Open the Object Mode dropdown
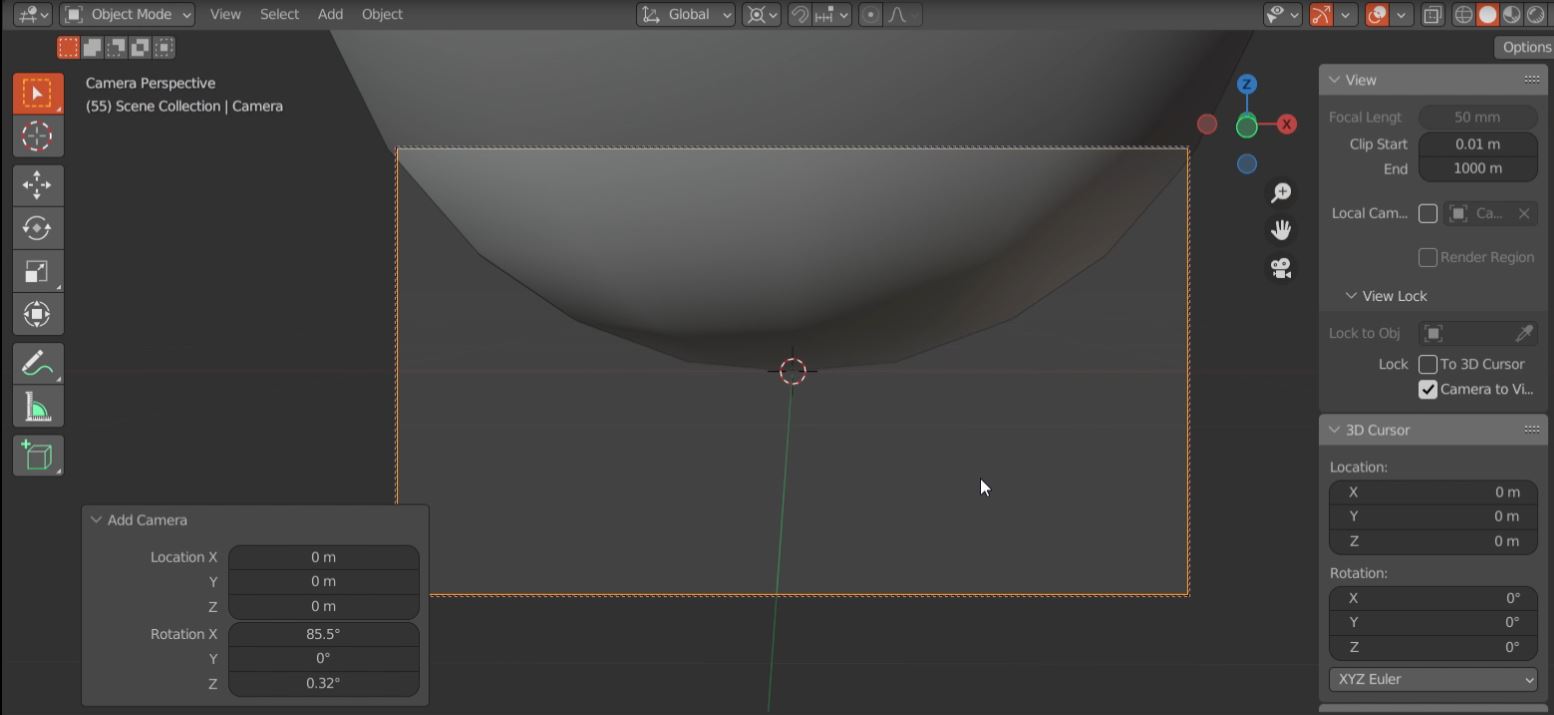 (126, 14)
